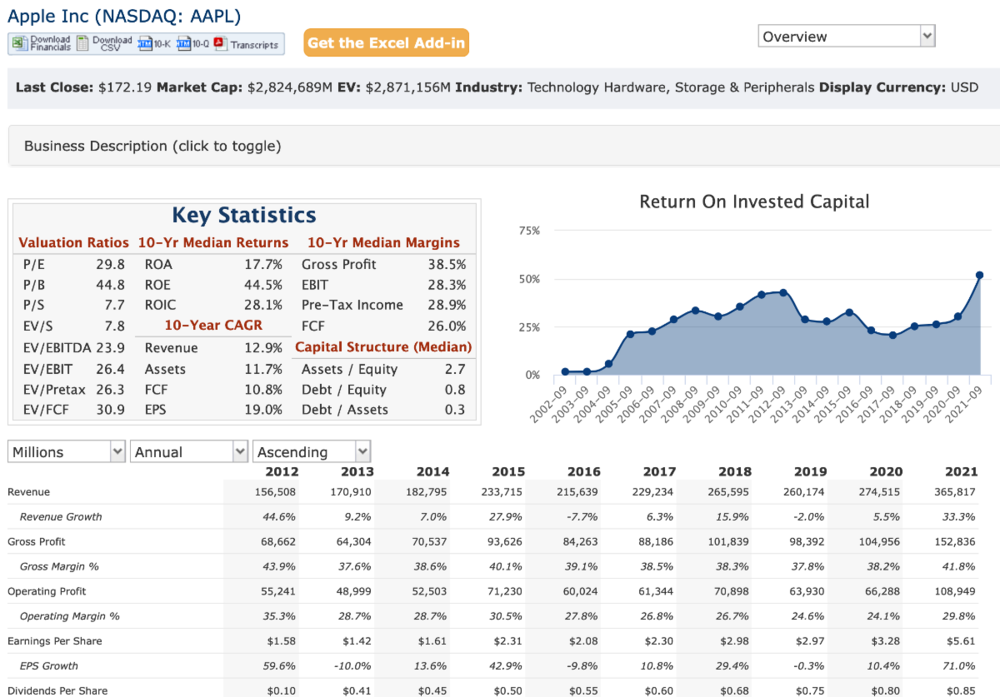1000x697 pixels.
Task: Click the Get the Excel Add-in button
Action: [x=386, y=43]
